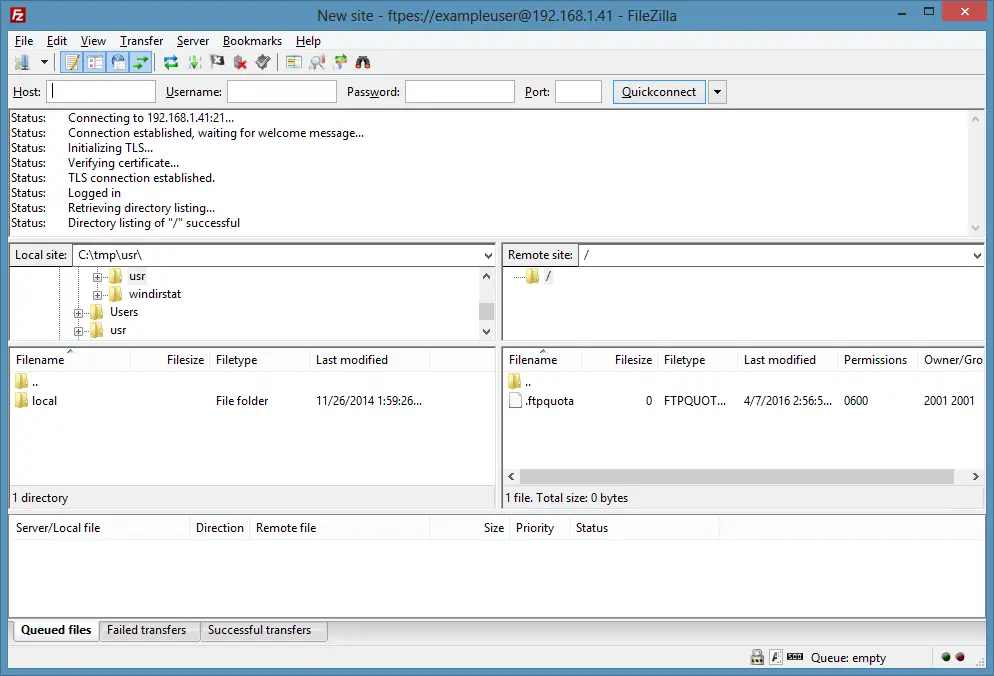The width and height of the screenshot is (994, 676).
Task: Focus the Username input field
Action: tap(281, 92)
